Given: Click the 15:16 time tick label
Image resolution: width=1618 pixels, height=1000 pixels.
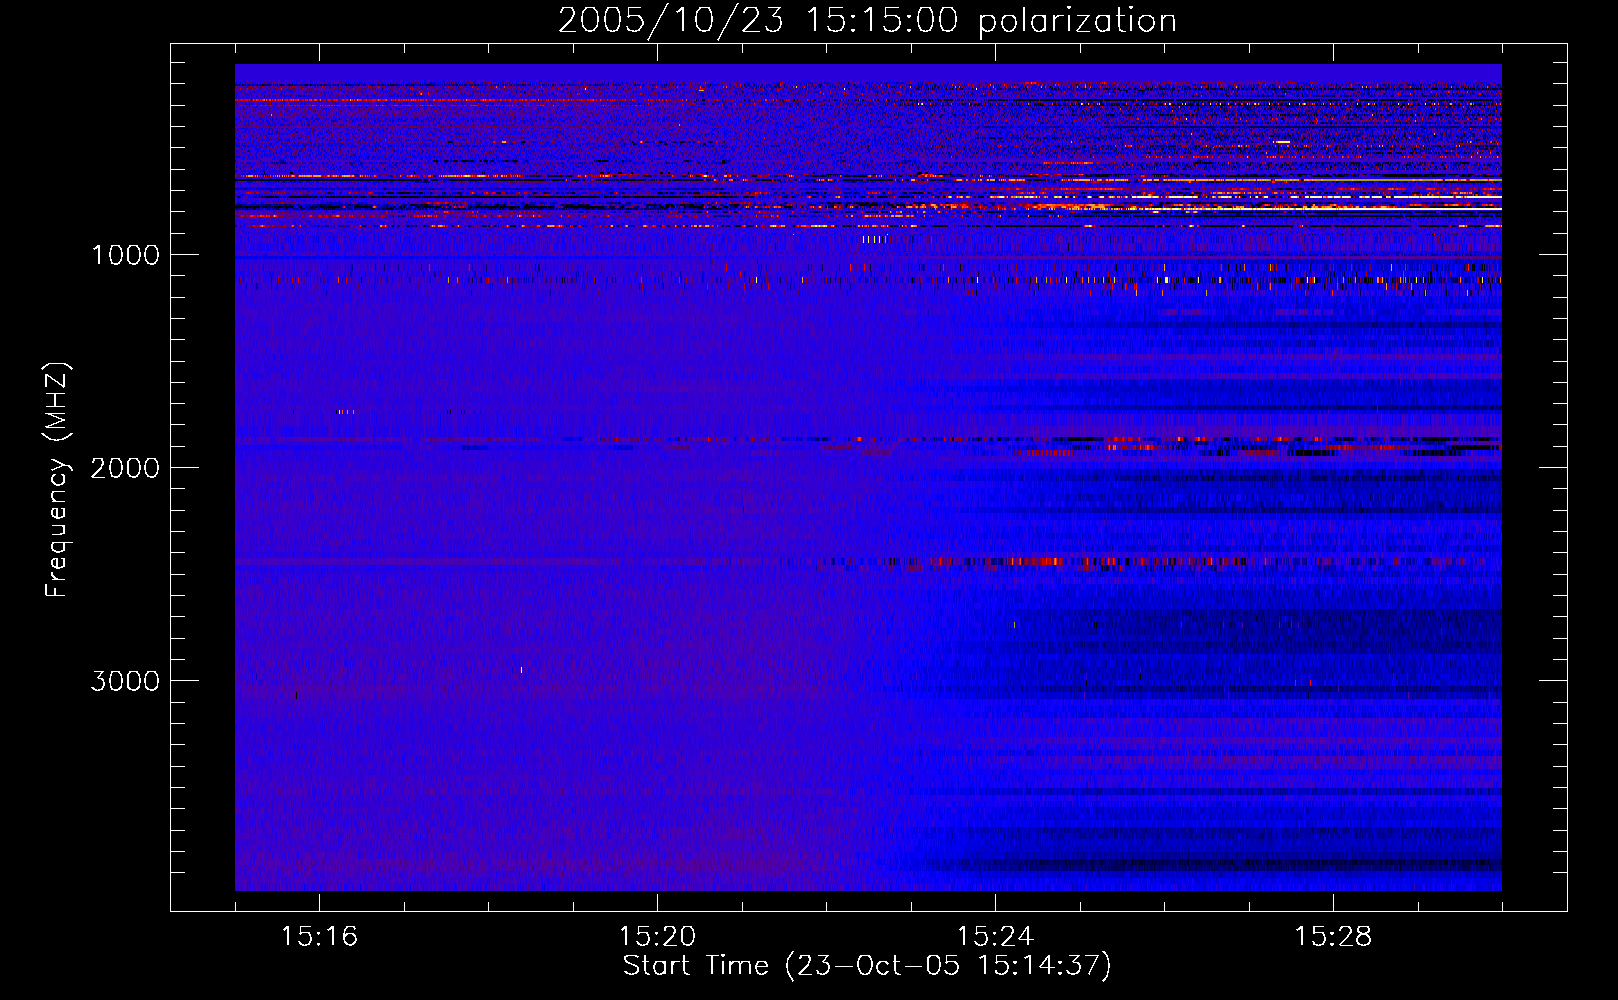Looking at the screenshot, I should click(x=319, y=937).
